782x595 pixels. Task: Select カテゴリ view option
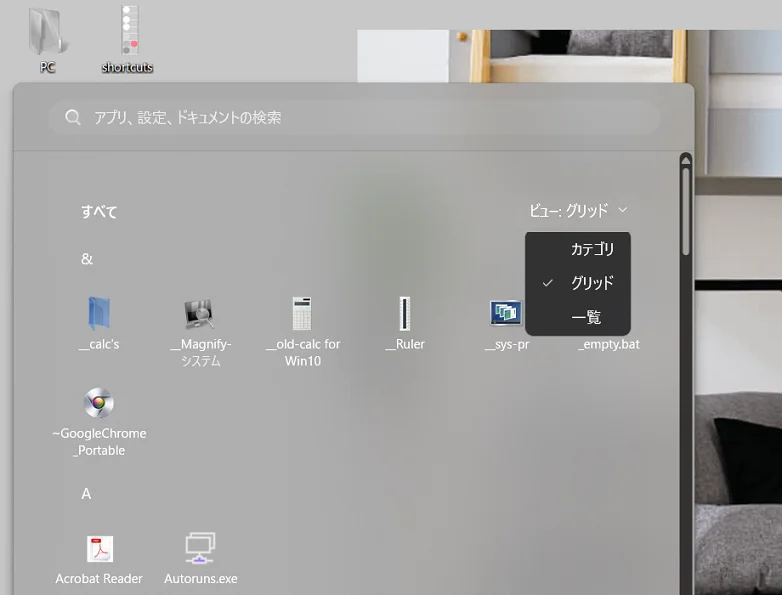coord(592,249)
